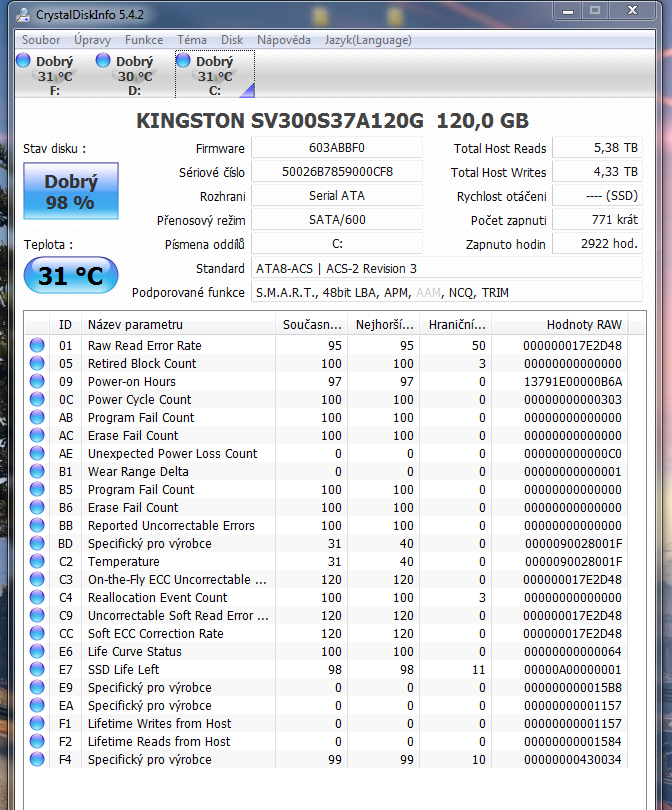Open the Disk menu
Image resolution: width=672 pixels, height=810 pixels.
click(x=232, y=40)
